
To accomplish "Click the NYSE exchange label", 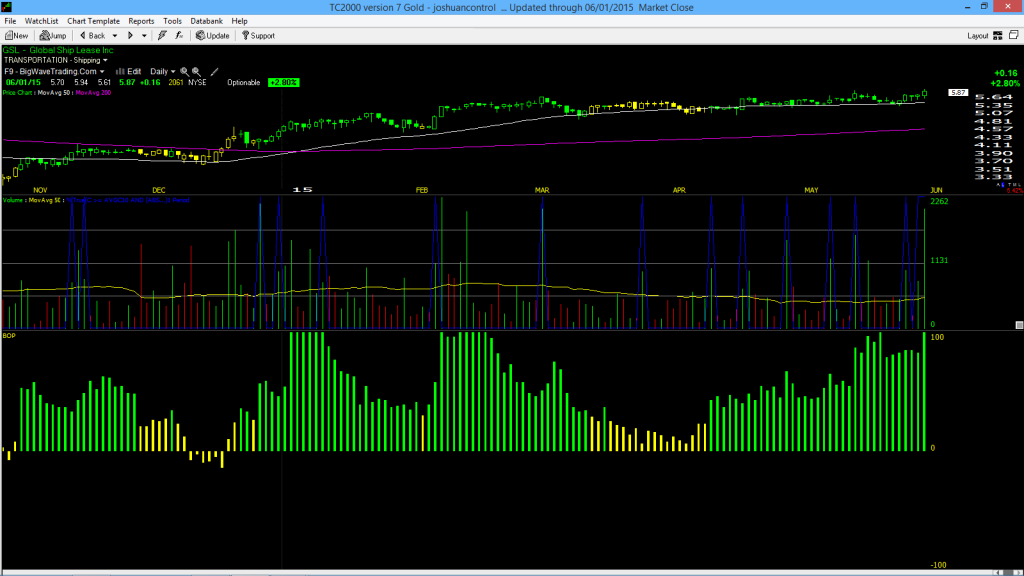I will pos(197,83).
